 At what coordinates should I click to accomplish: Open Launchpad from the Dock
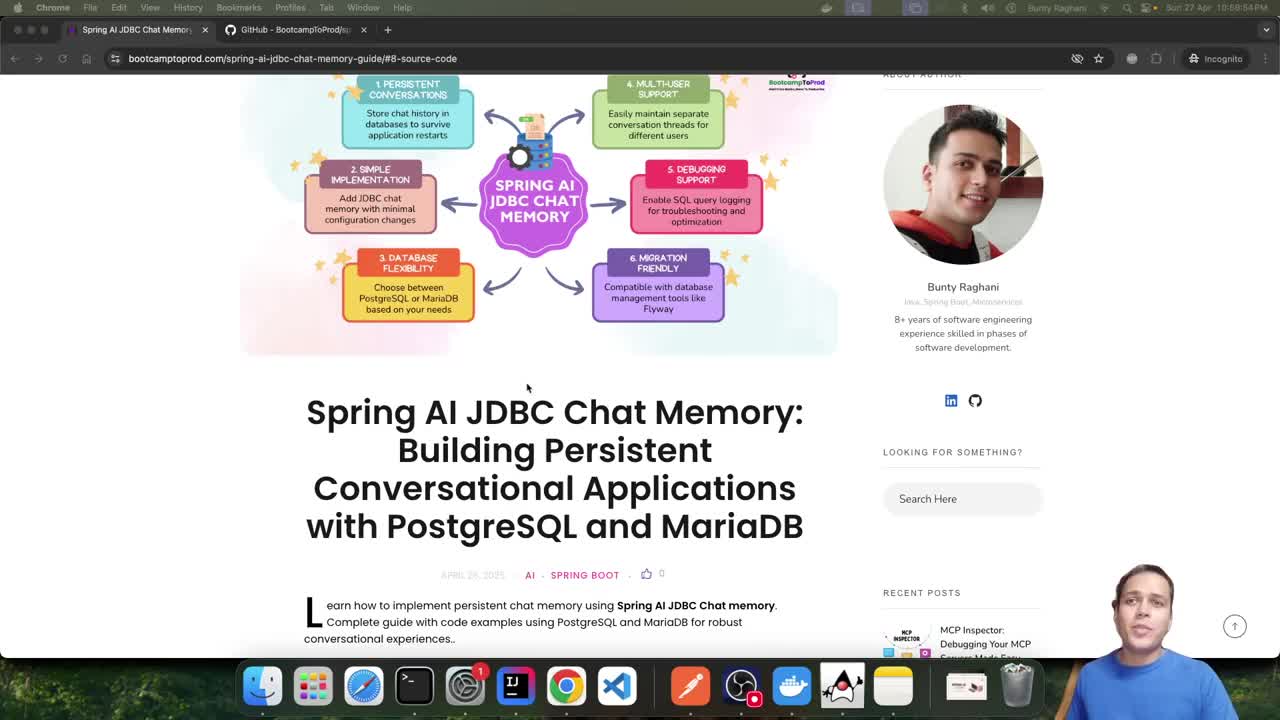click(313, 686)
